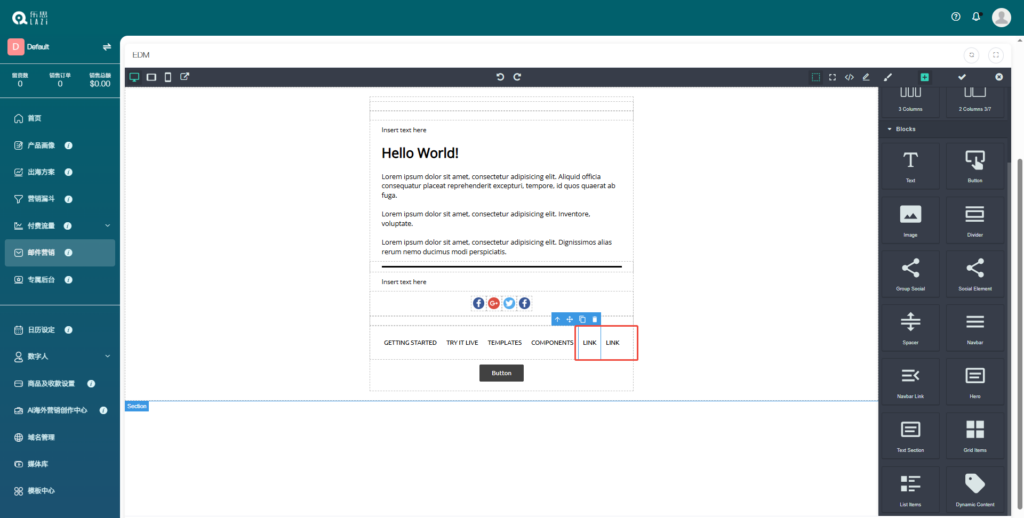Click the Hello World! heading text

tap(420, 153)
